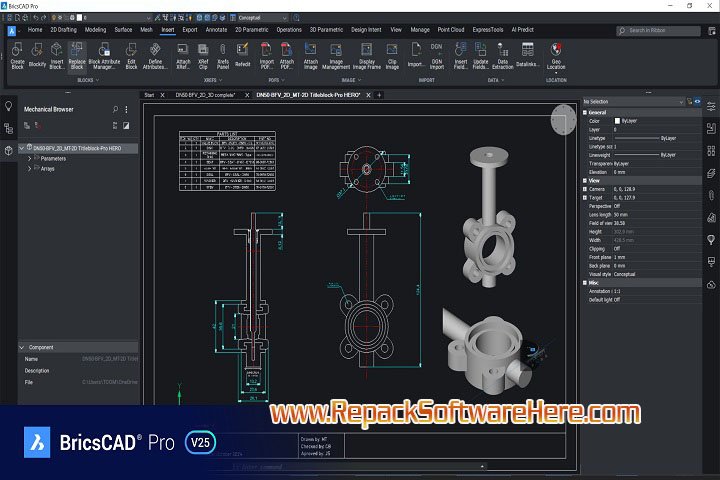Screen dimensions: 720x480
Task: Close the DN50-BFV_2D_MT-2D Titleblock-Pro HERO tab
Action: pyautogui.click(x=368, y=95)
